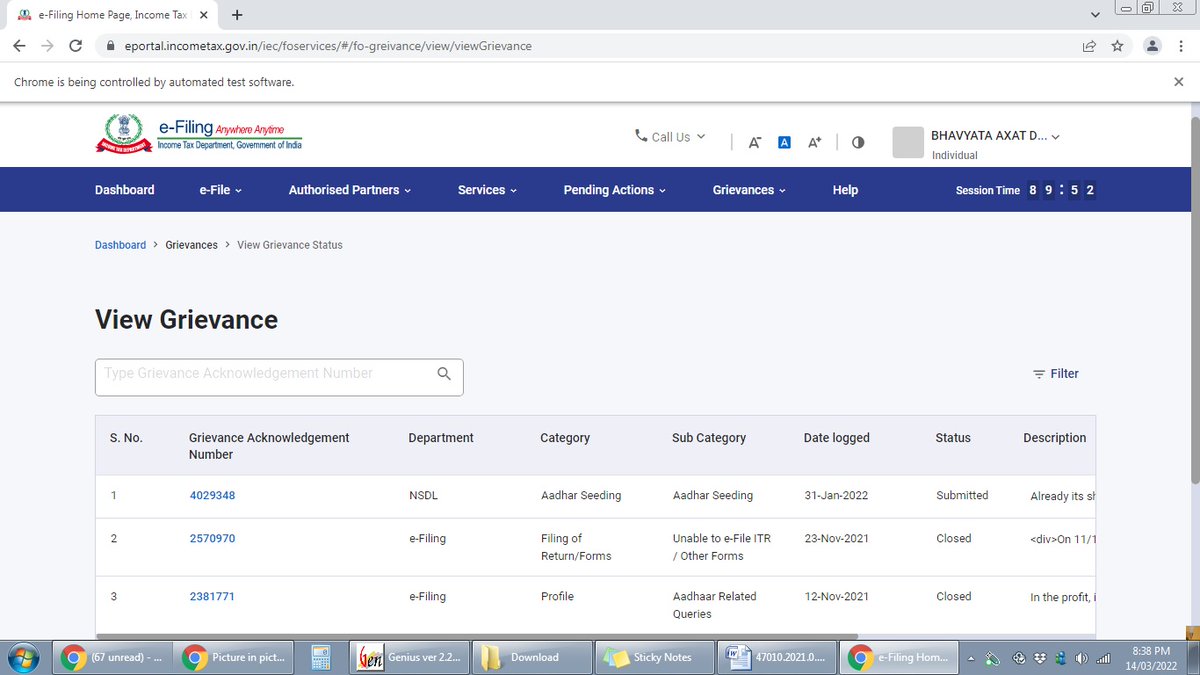Open the Dashboard menu item
Image resolution: width=1200 pixels, height=675 pixels.
click(125, 190)
